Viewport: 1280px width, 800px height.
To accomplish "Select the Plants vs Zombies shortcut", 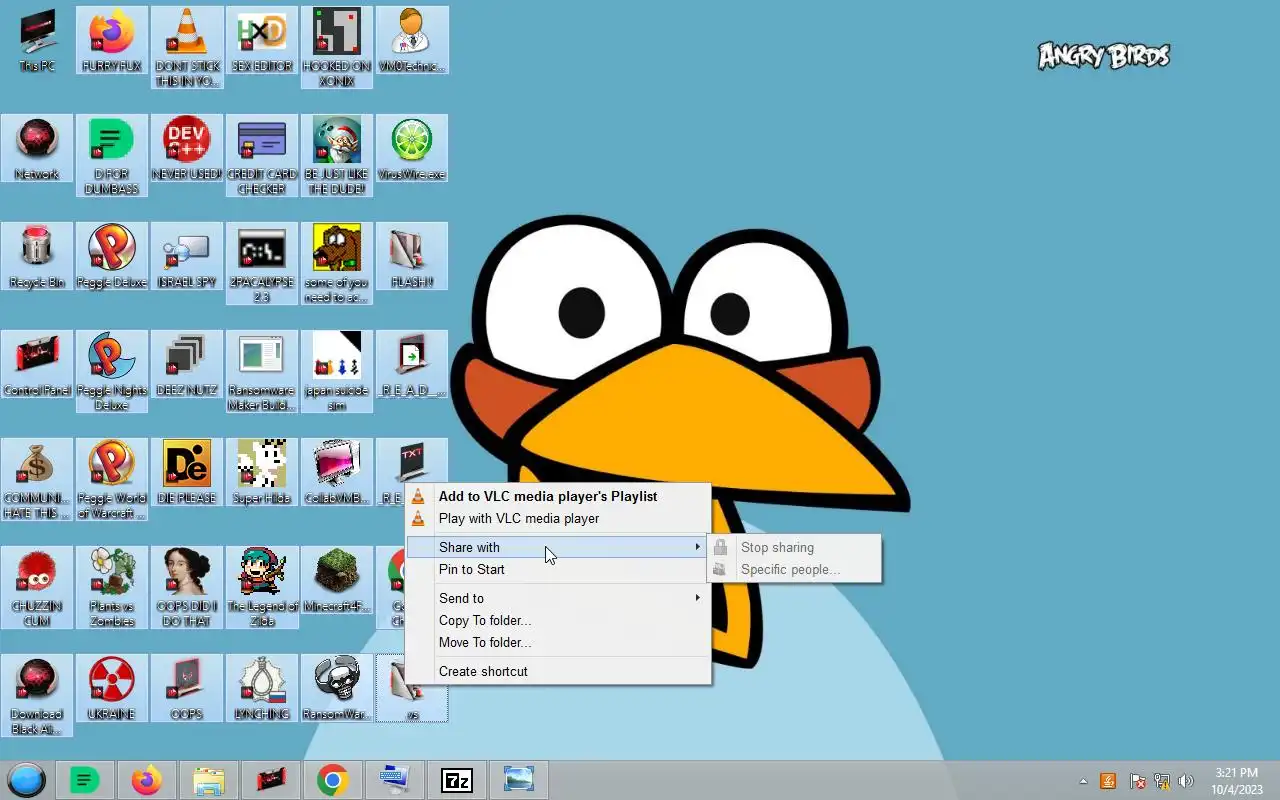I will 112,587.
